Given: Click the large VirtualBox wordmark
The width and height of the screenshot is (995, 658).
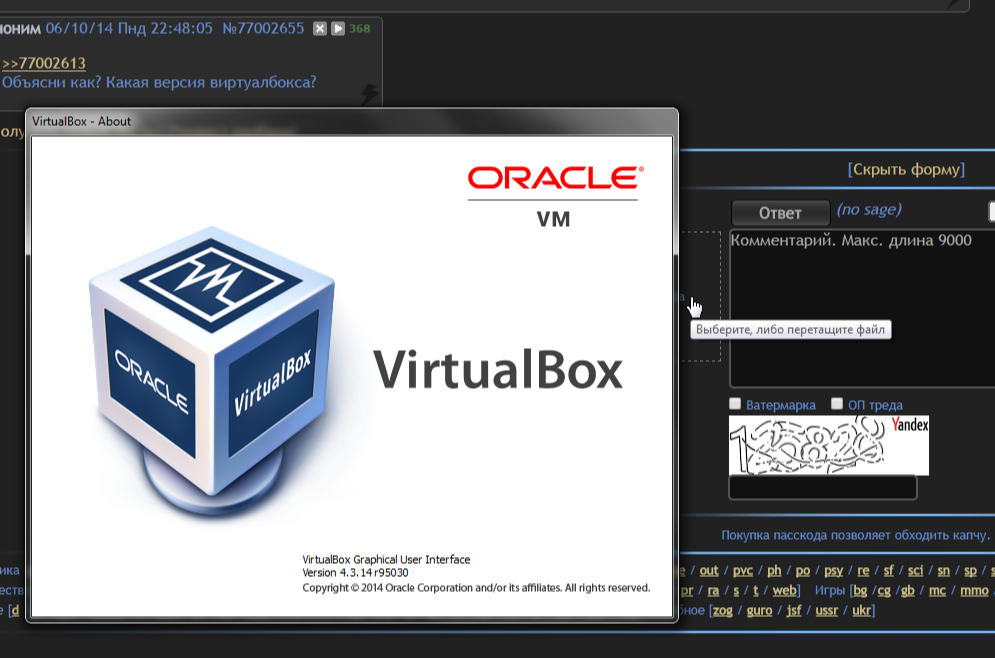Looking at the screenshot, I should click(498, 370).
